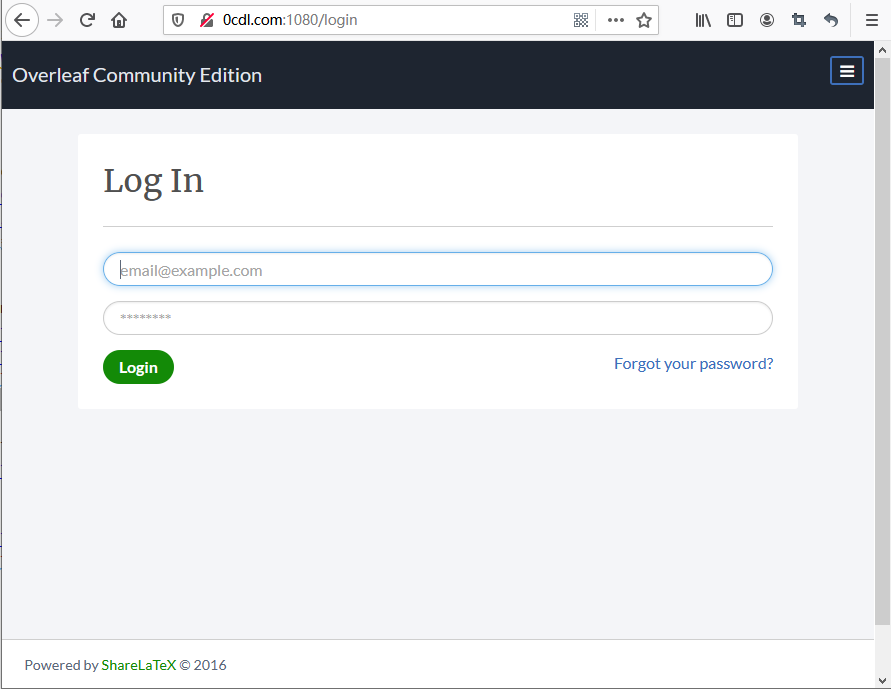Image resolution: width=891 pixels, height=689 pixels.
Task: Bookmark this page with the star icon
Action: [x=644, y=20]
